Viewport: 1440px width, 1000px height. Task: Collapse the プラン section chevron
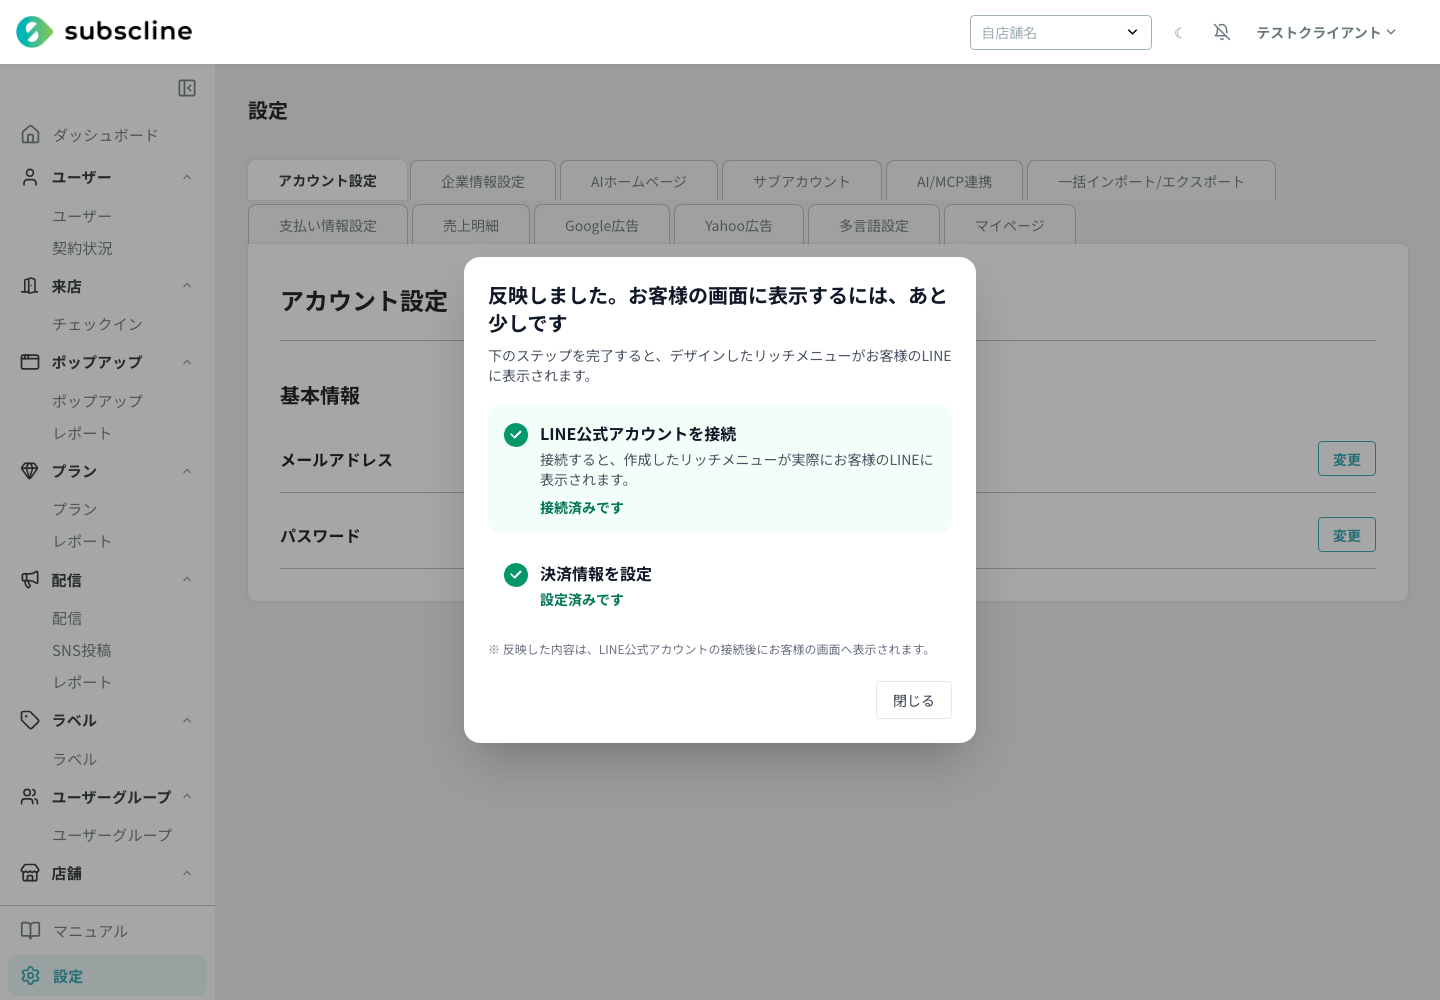point(187,471)
